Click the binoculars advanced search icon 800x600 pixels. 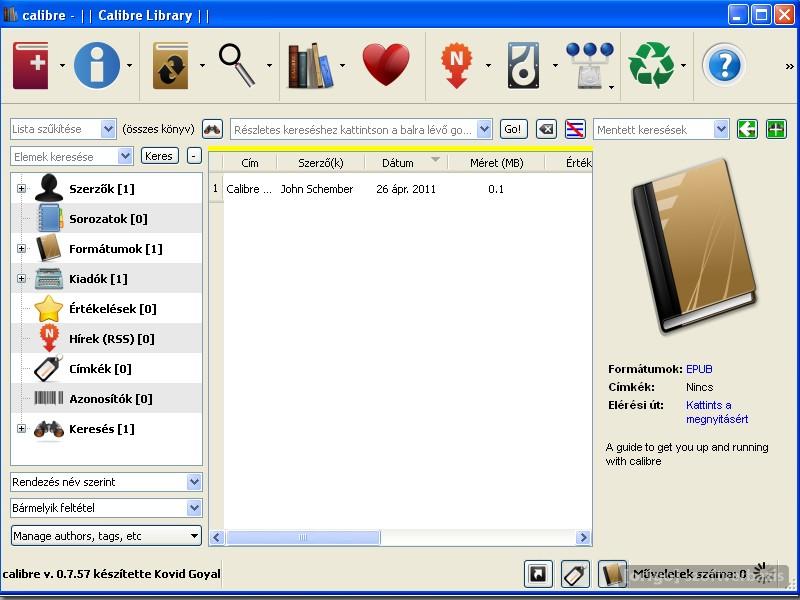pyautogui.click(x=212, y=129)
